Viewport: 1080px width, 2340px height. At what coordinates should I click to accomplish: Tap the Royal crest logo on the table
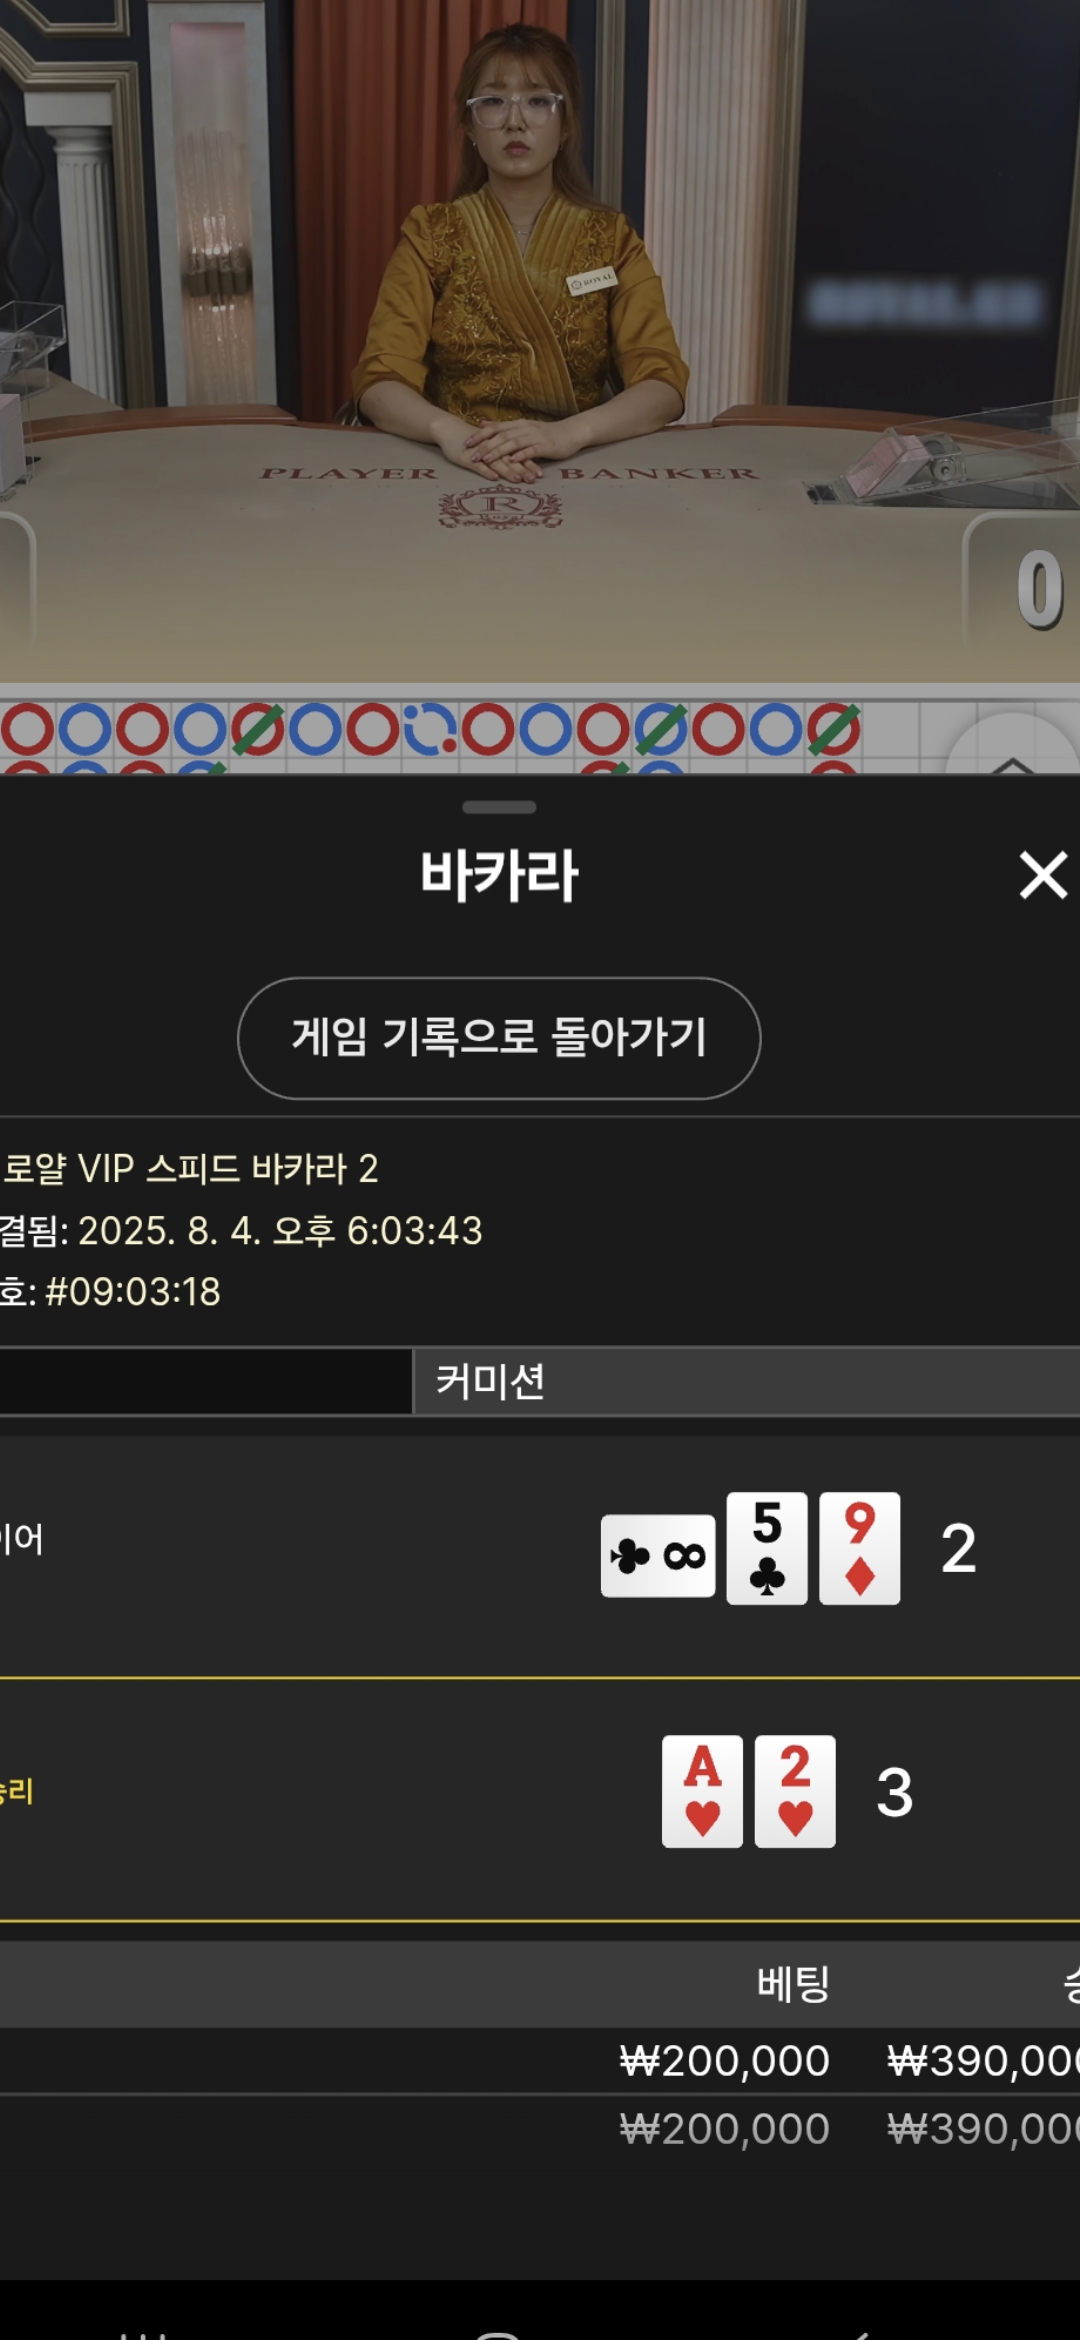[500, 506]
